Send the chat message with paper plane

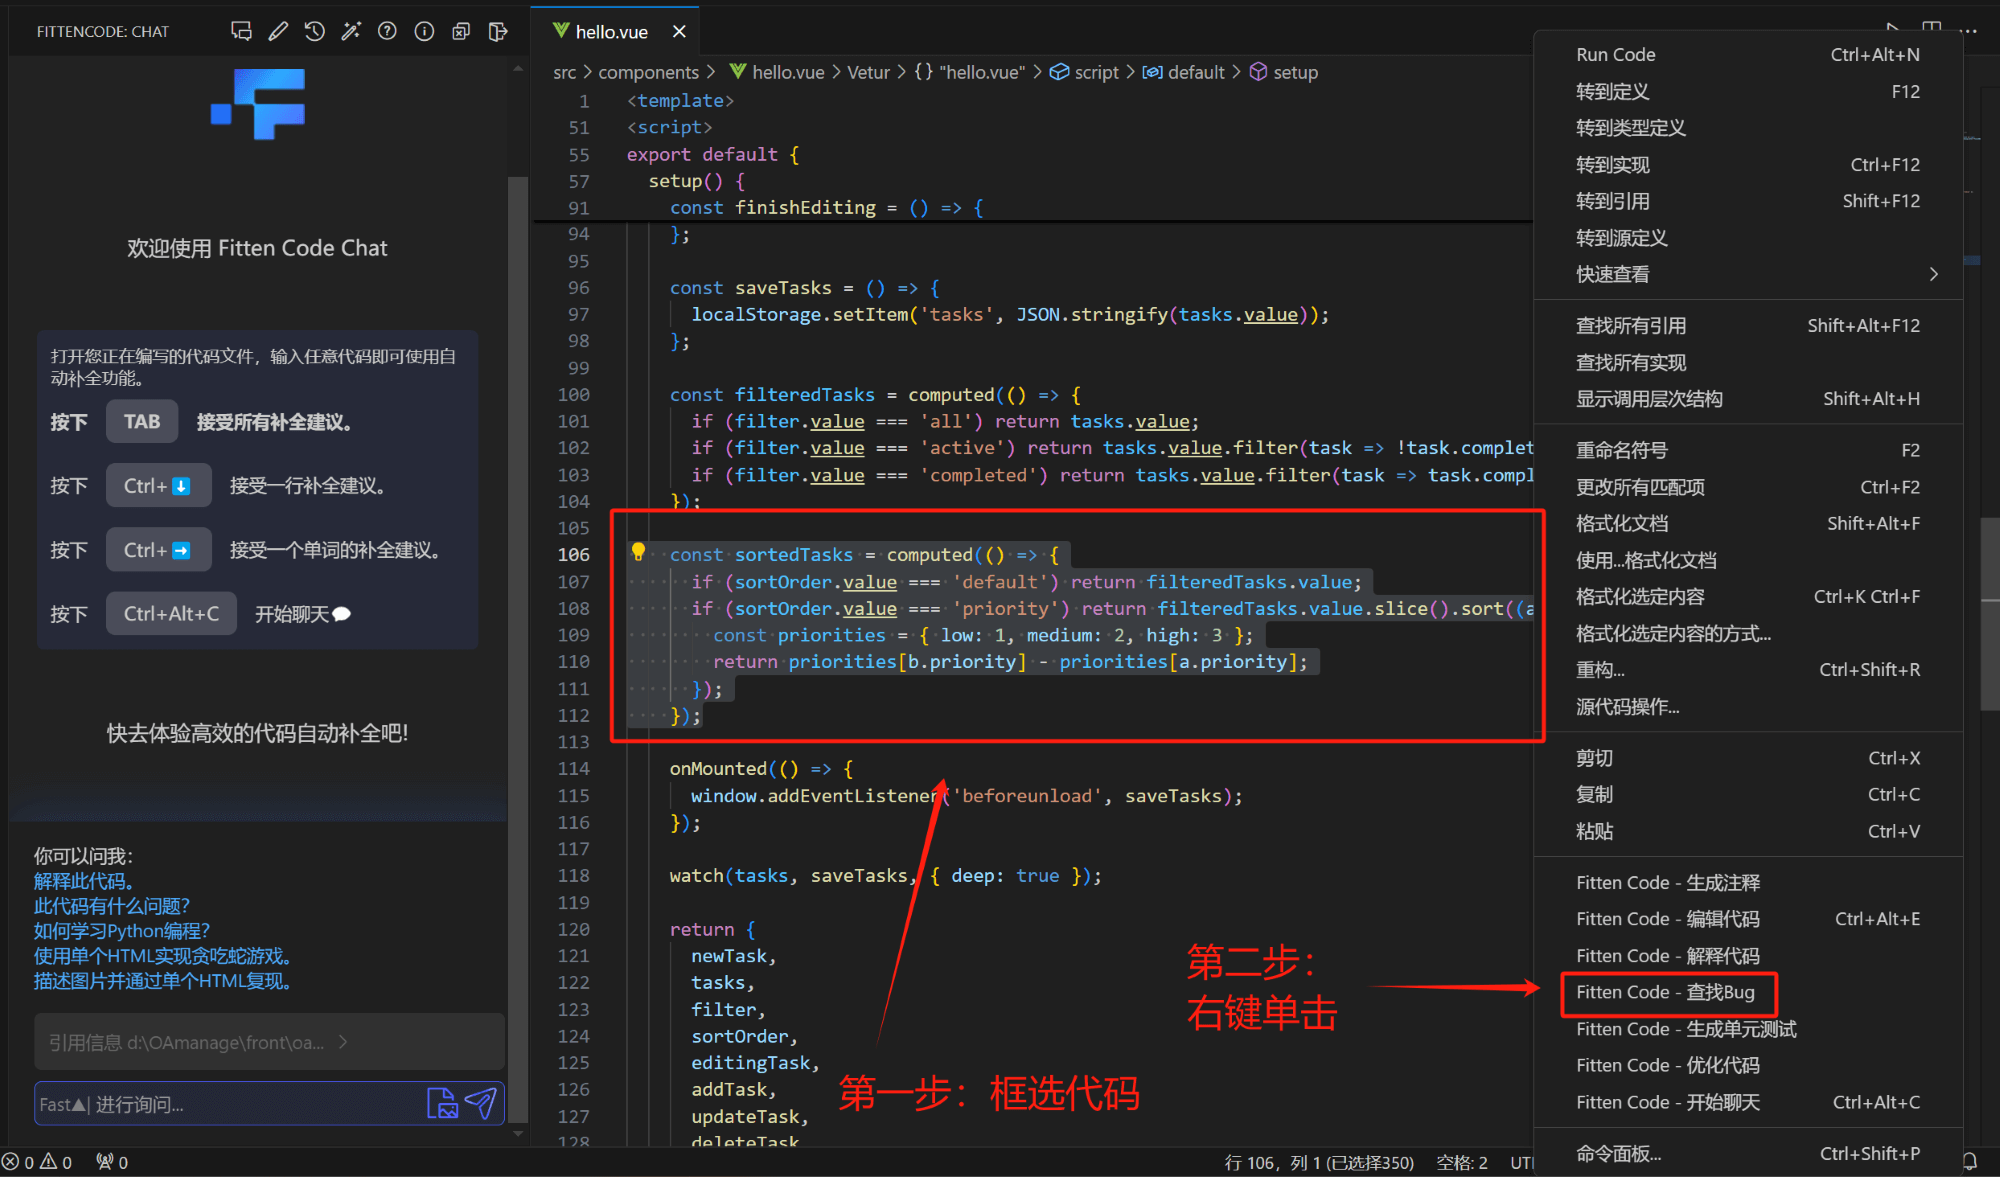coord(481,1103)
